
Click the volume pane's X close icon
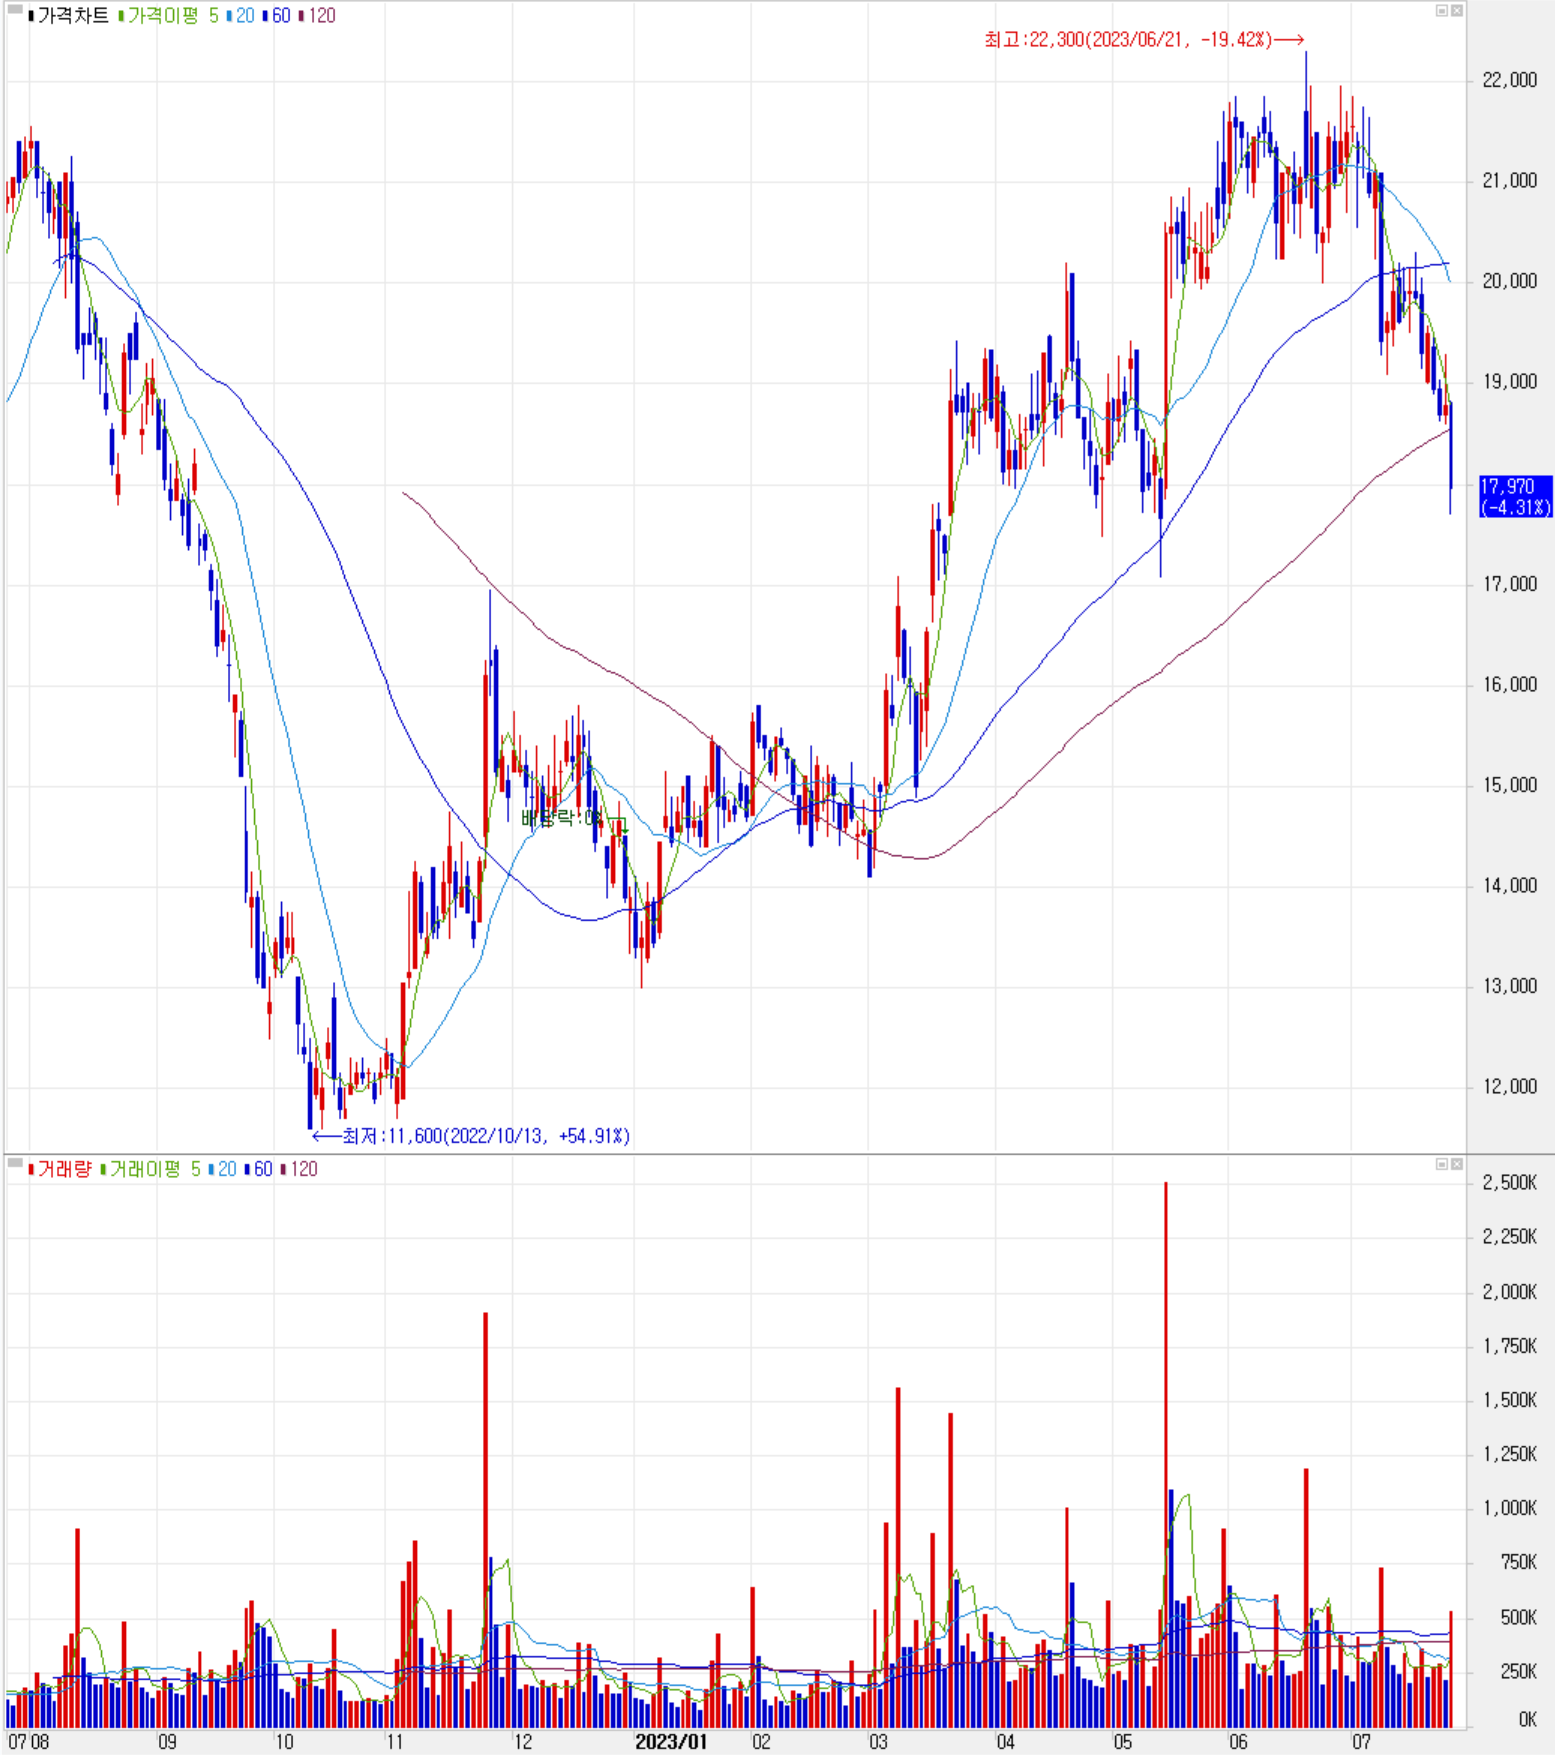pyautogui.click(x=1457, y=1164)
